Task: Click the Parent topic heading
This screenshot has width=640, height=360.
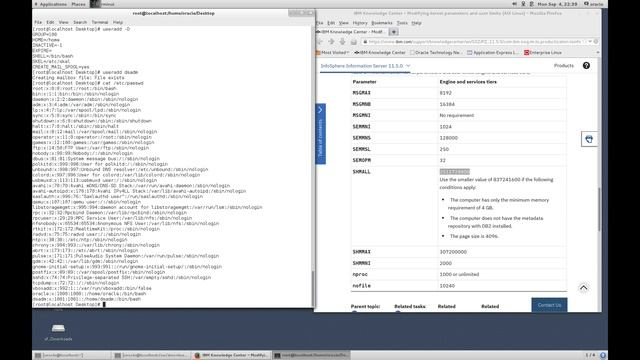Action: [365, 306]
